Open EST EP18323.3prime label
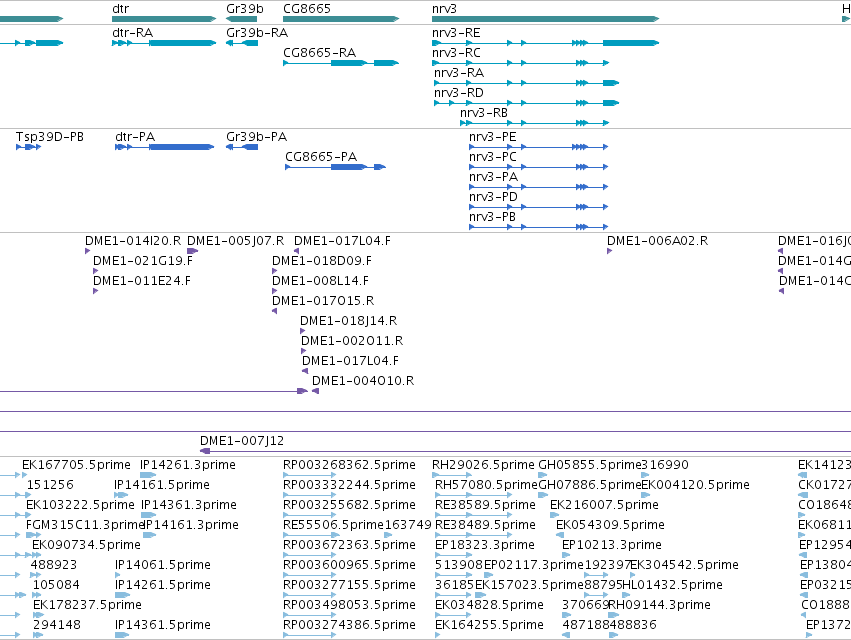851x640 pixels. (485, 546)
